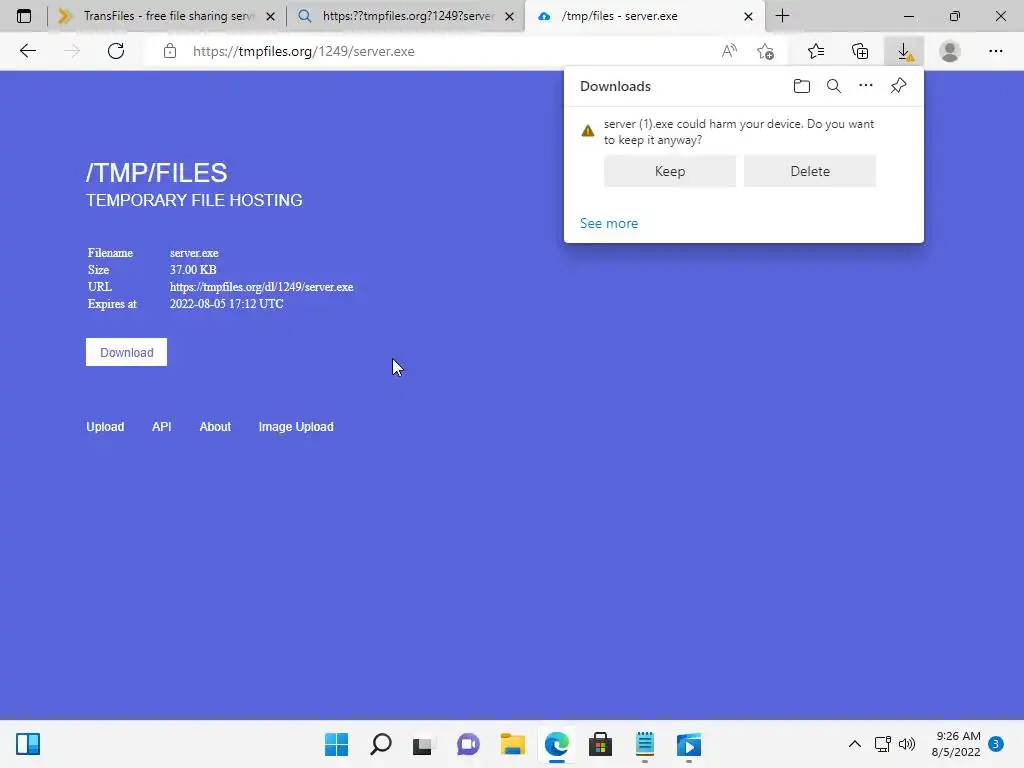Open the profile avatar icon
1024x768 pixels.
point(950,51)
